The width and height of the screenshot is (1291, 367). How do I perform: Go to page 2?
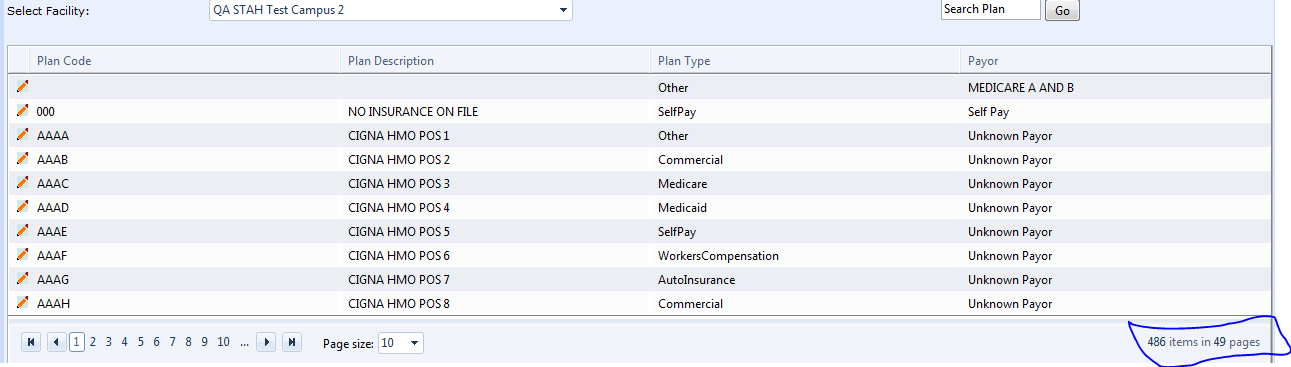[x=92, y=342]
